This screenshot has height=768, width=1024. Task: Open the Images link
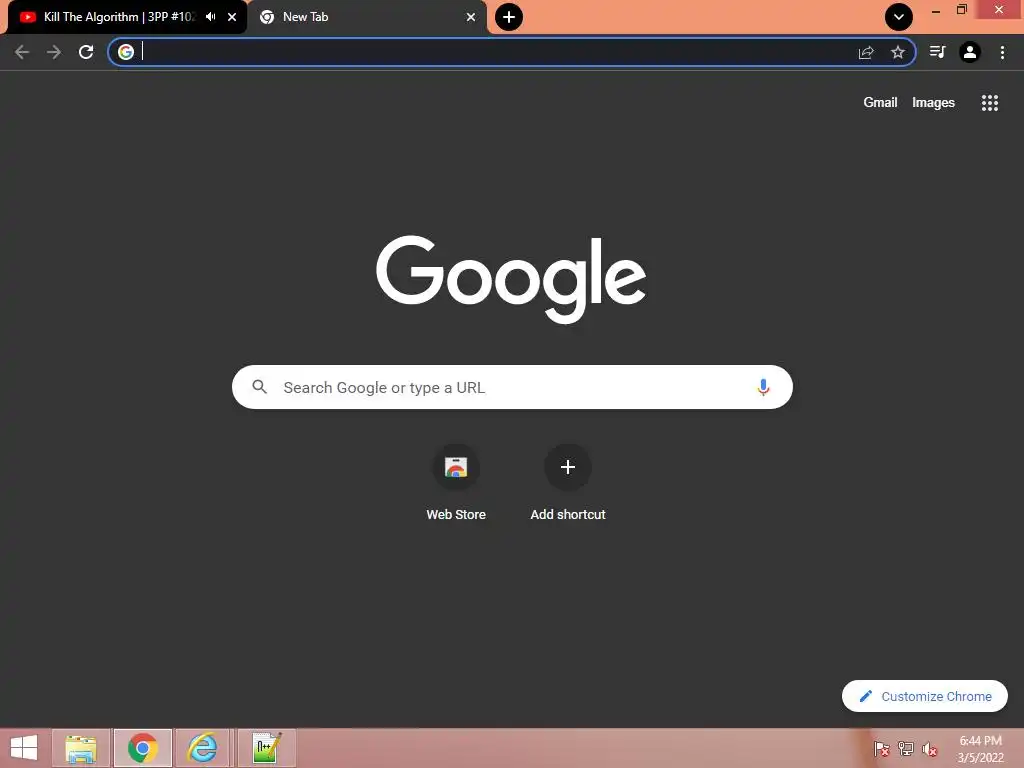coord(933,103)
